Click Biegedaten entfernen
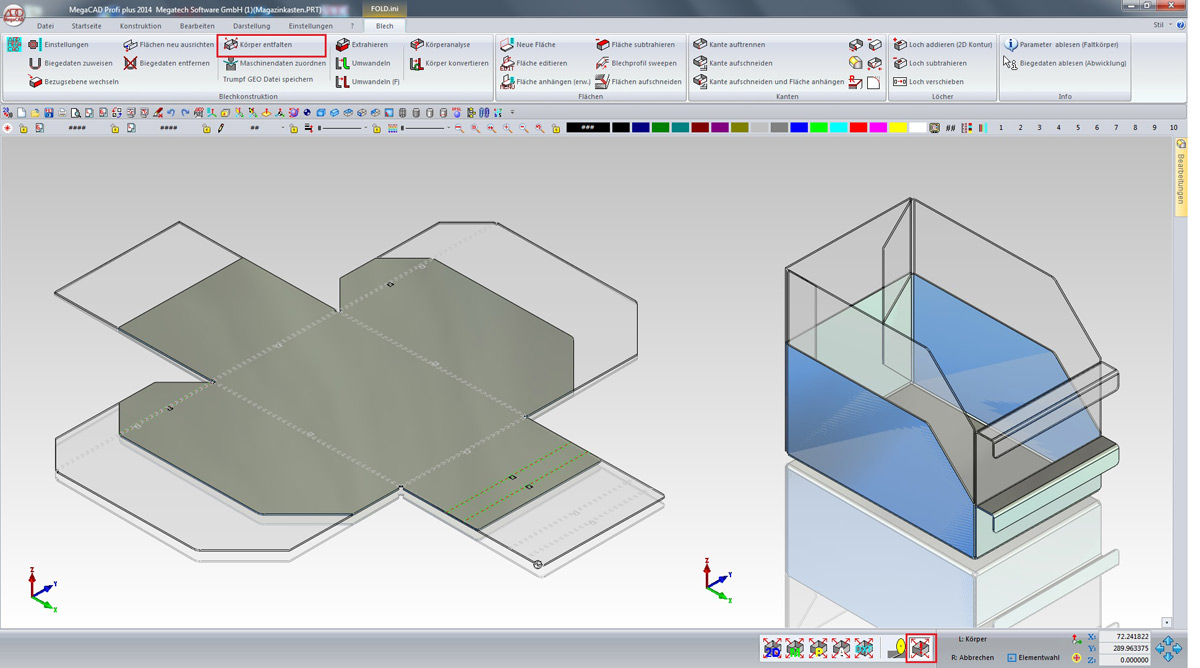 tap(173, 63)
